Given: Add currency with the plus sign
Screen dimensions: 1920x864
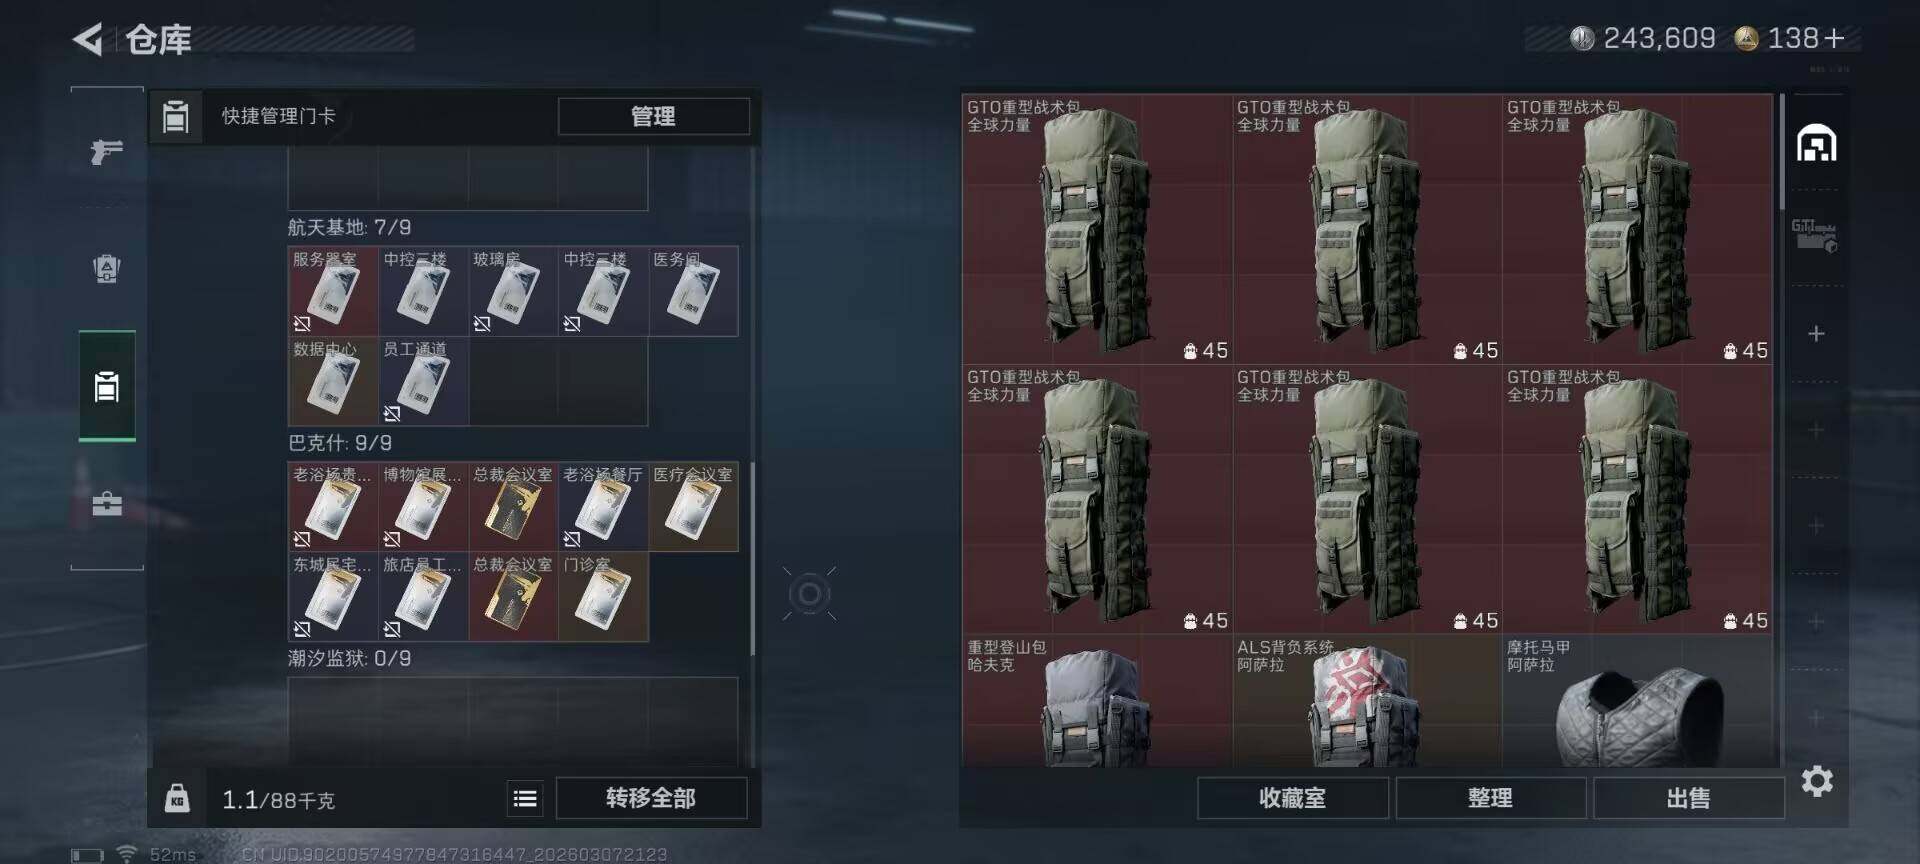Looking at the screenshot, I should 1834,38.
